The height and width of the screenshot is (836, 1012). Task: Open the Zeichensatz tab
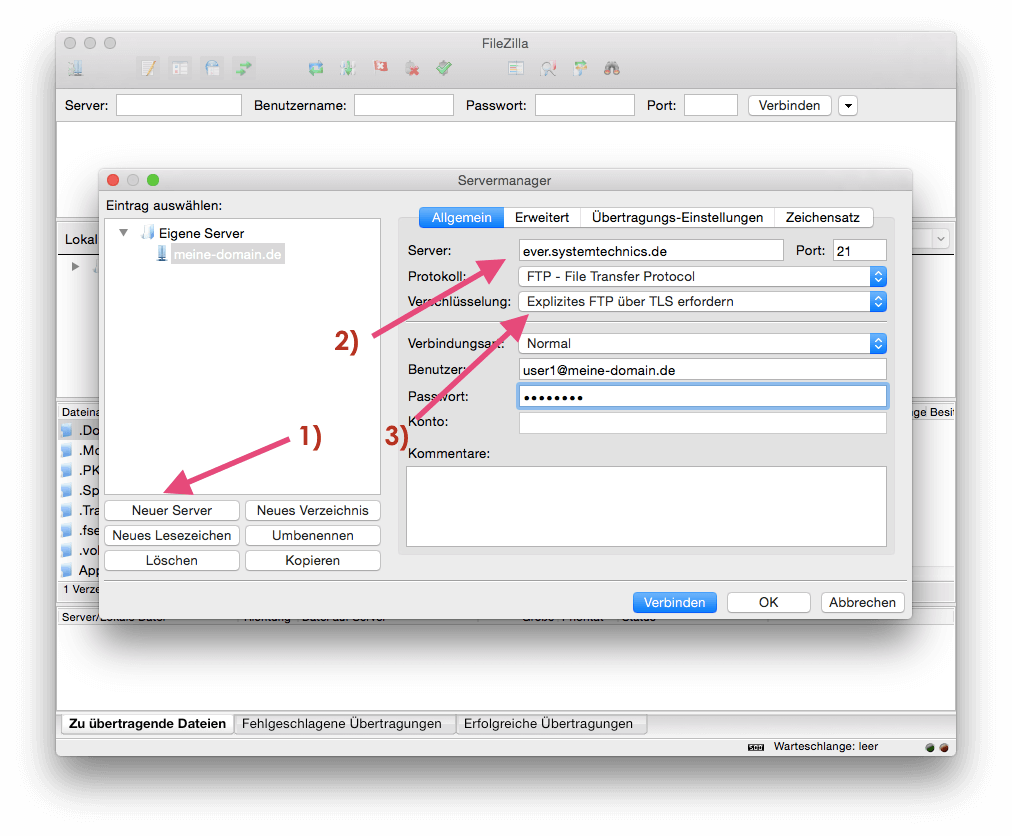823,218
